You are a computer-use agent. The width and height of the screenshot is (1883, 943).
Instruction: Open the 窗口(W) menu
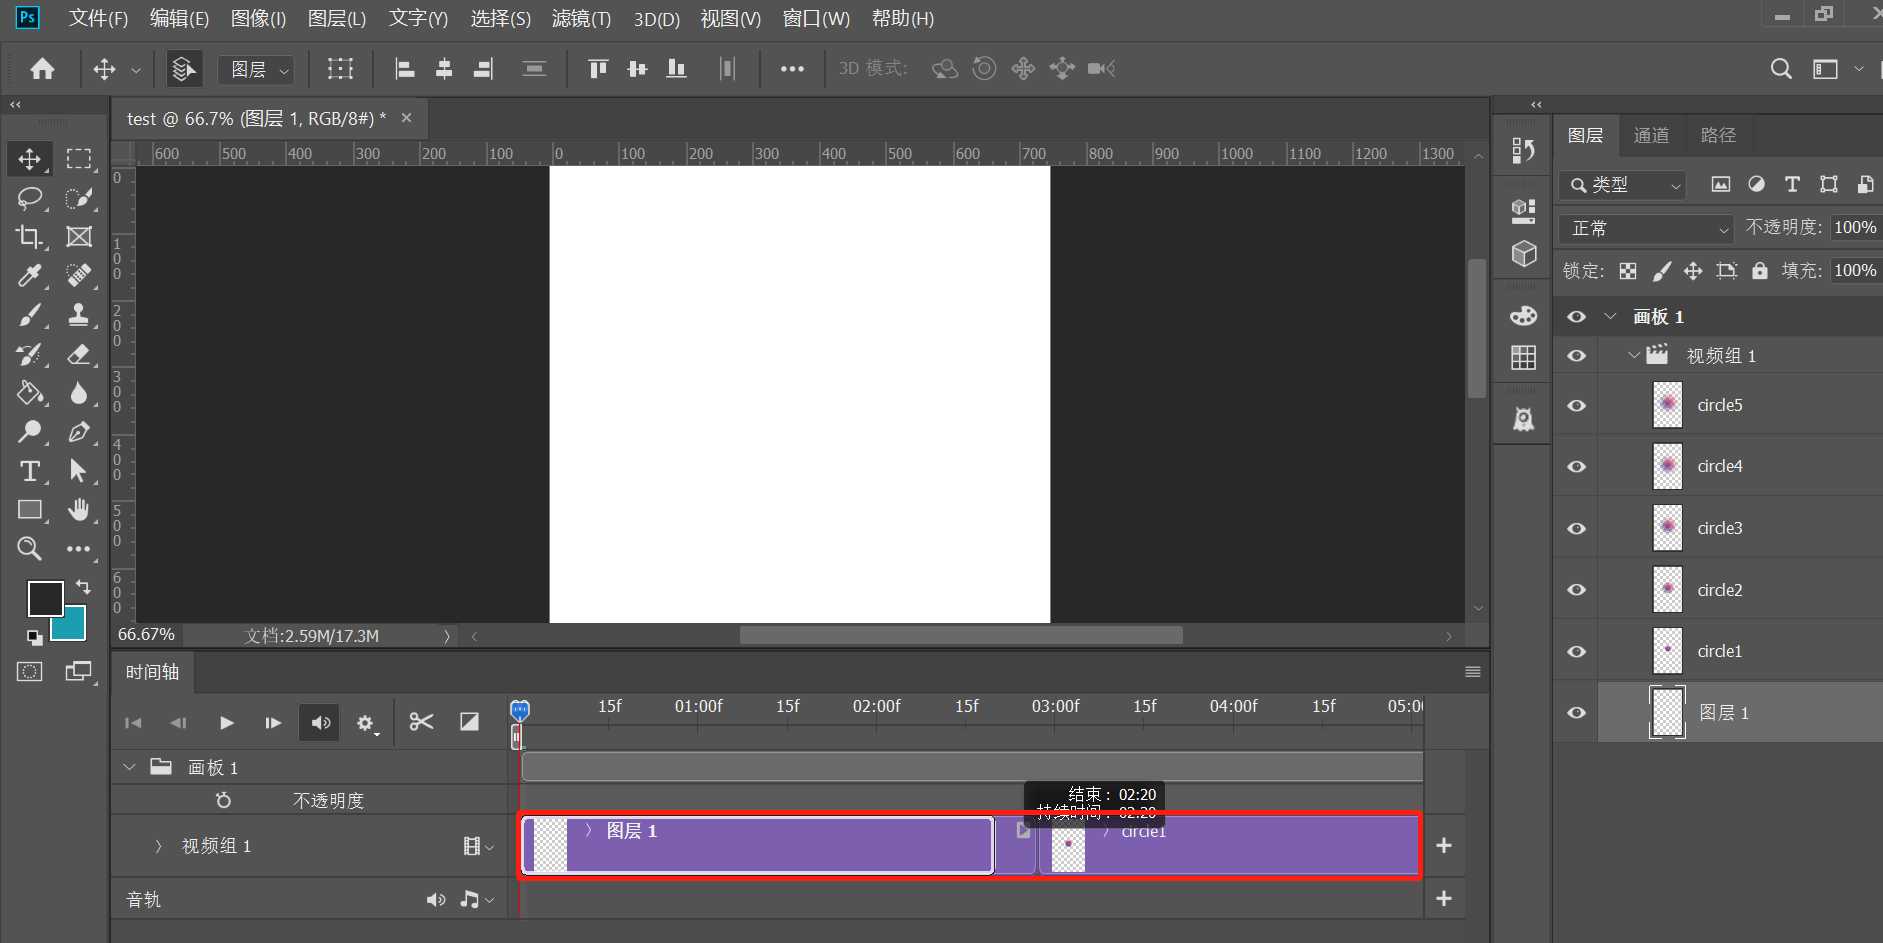(816, 19)
